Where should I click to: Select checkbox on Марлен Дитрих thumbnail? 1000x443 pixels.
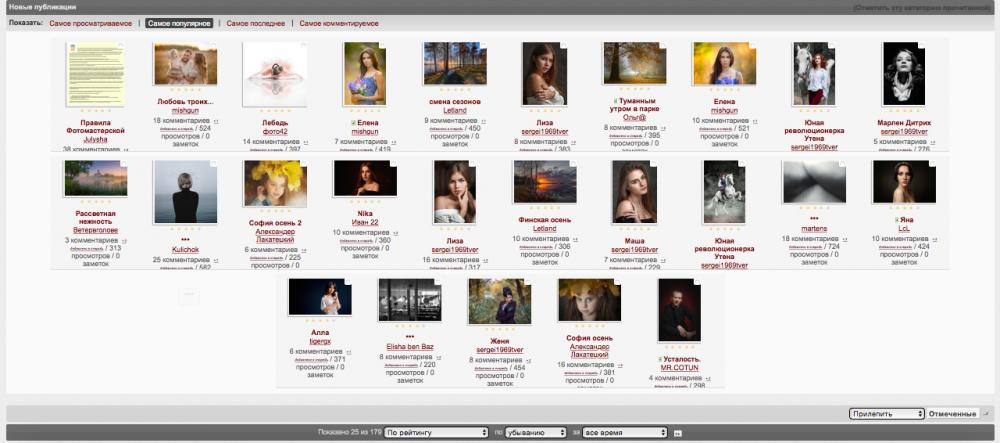tap(922, 46)
